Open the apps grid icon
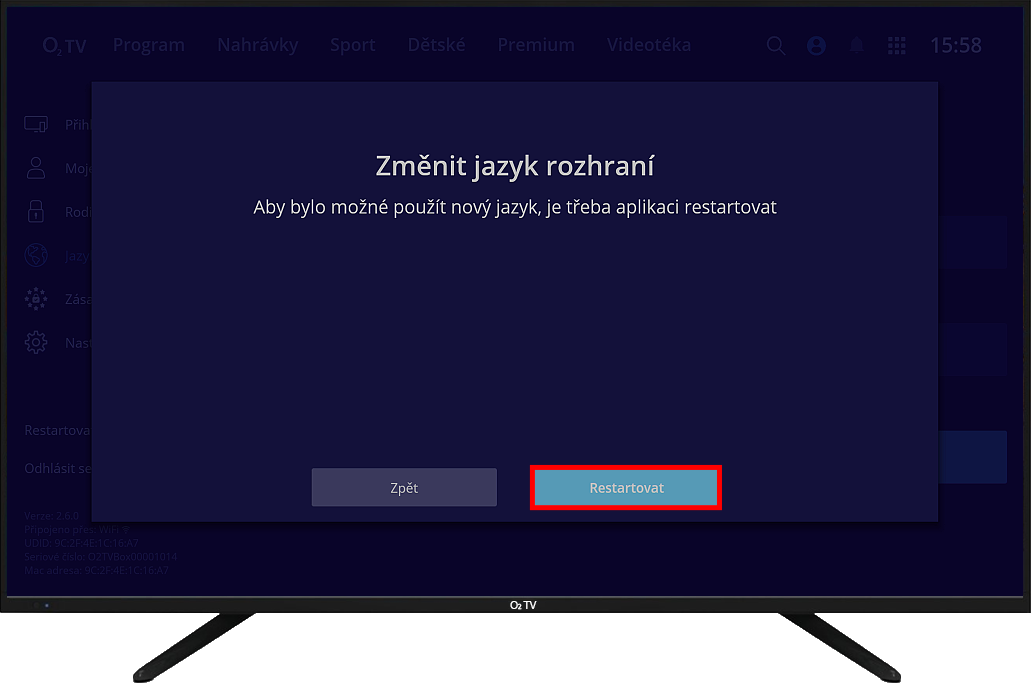The height and width of the screenshot is (683, 1031). 897,45
